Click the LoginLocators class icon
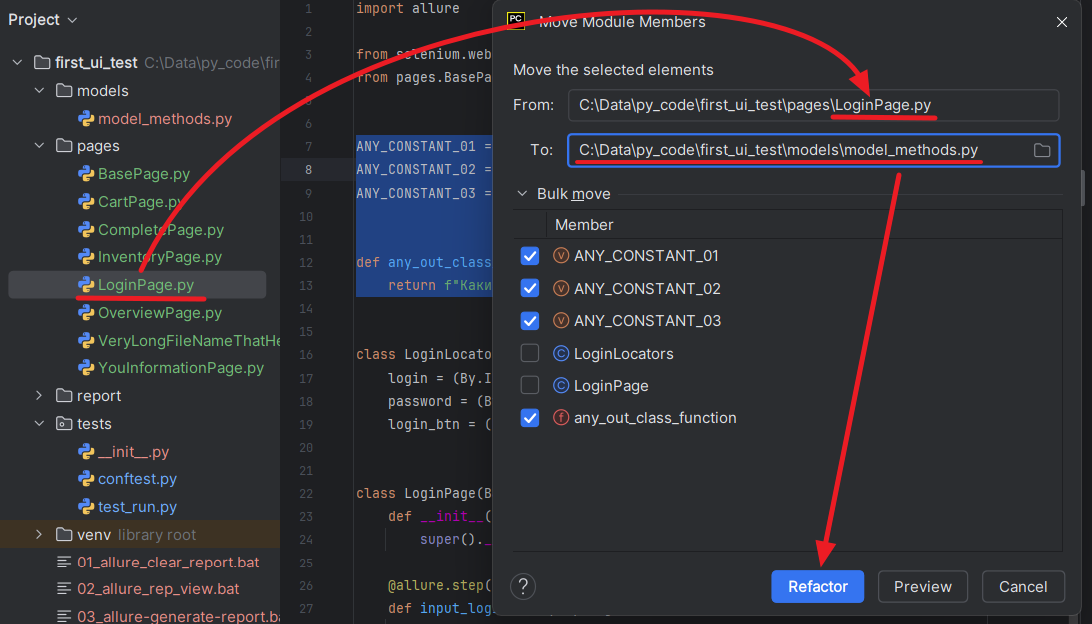1092x624 pixels. pyautogui.click(x=561, y=354)
